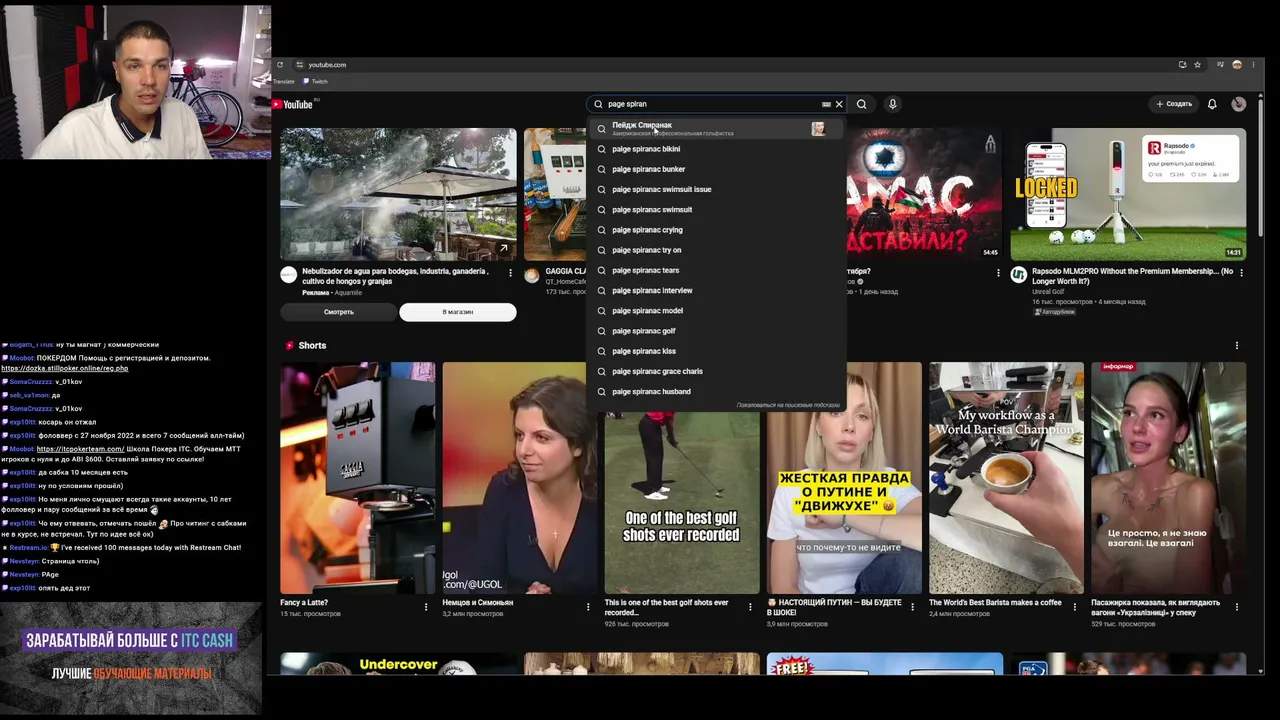1280x720 pixels.
Task: Choose suggestion 'paige spiranac try on'
Action: [x=715, y=250]
